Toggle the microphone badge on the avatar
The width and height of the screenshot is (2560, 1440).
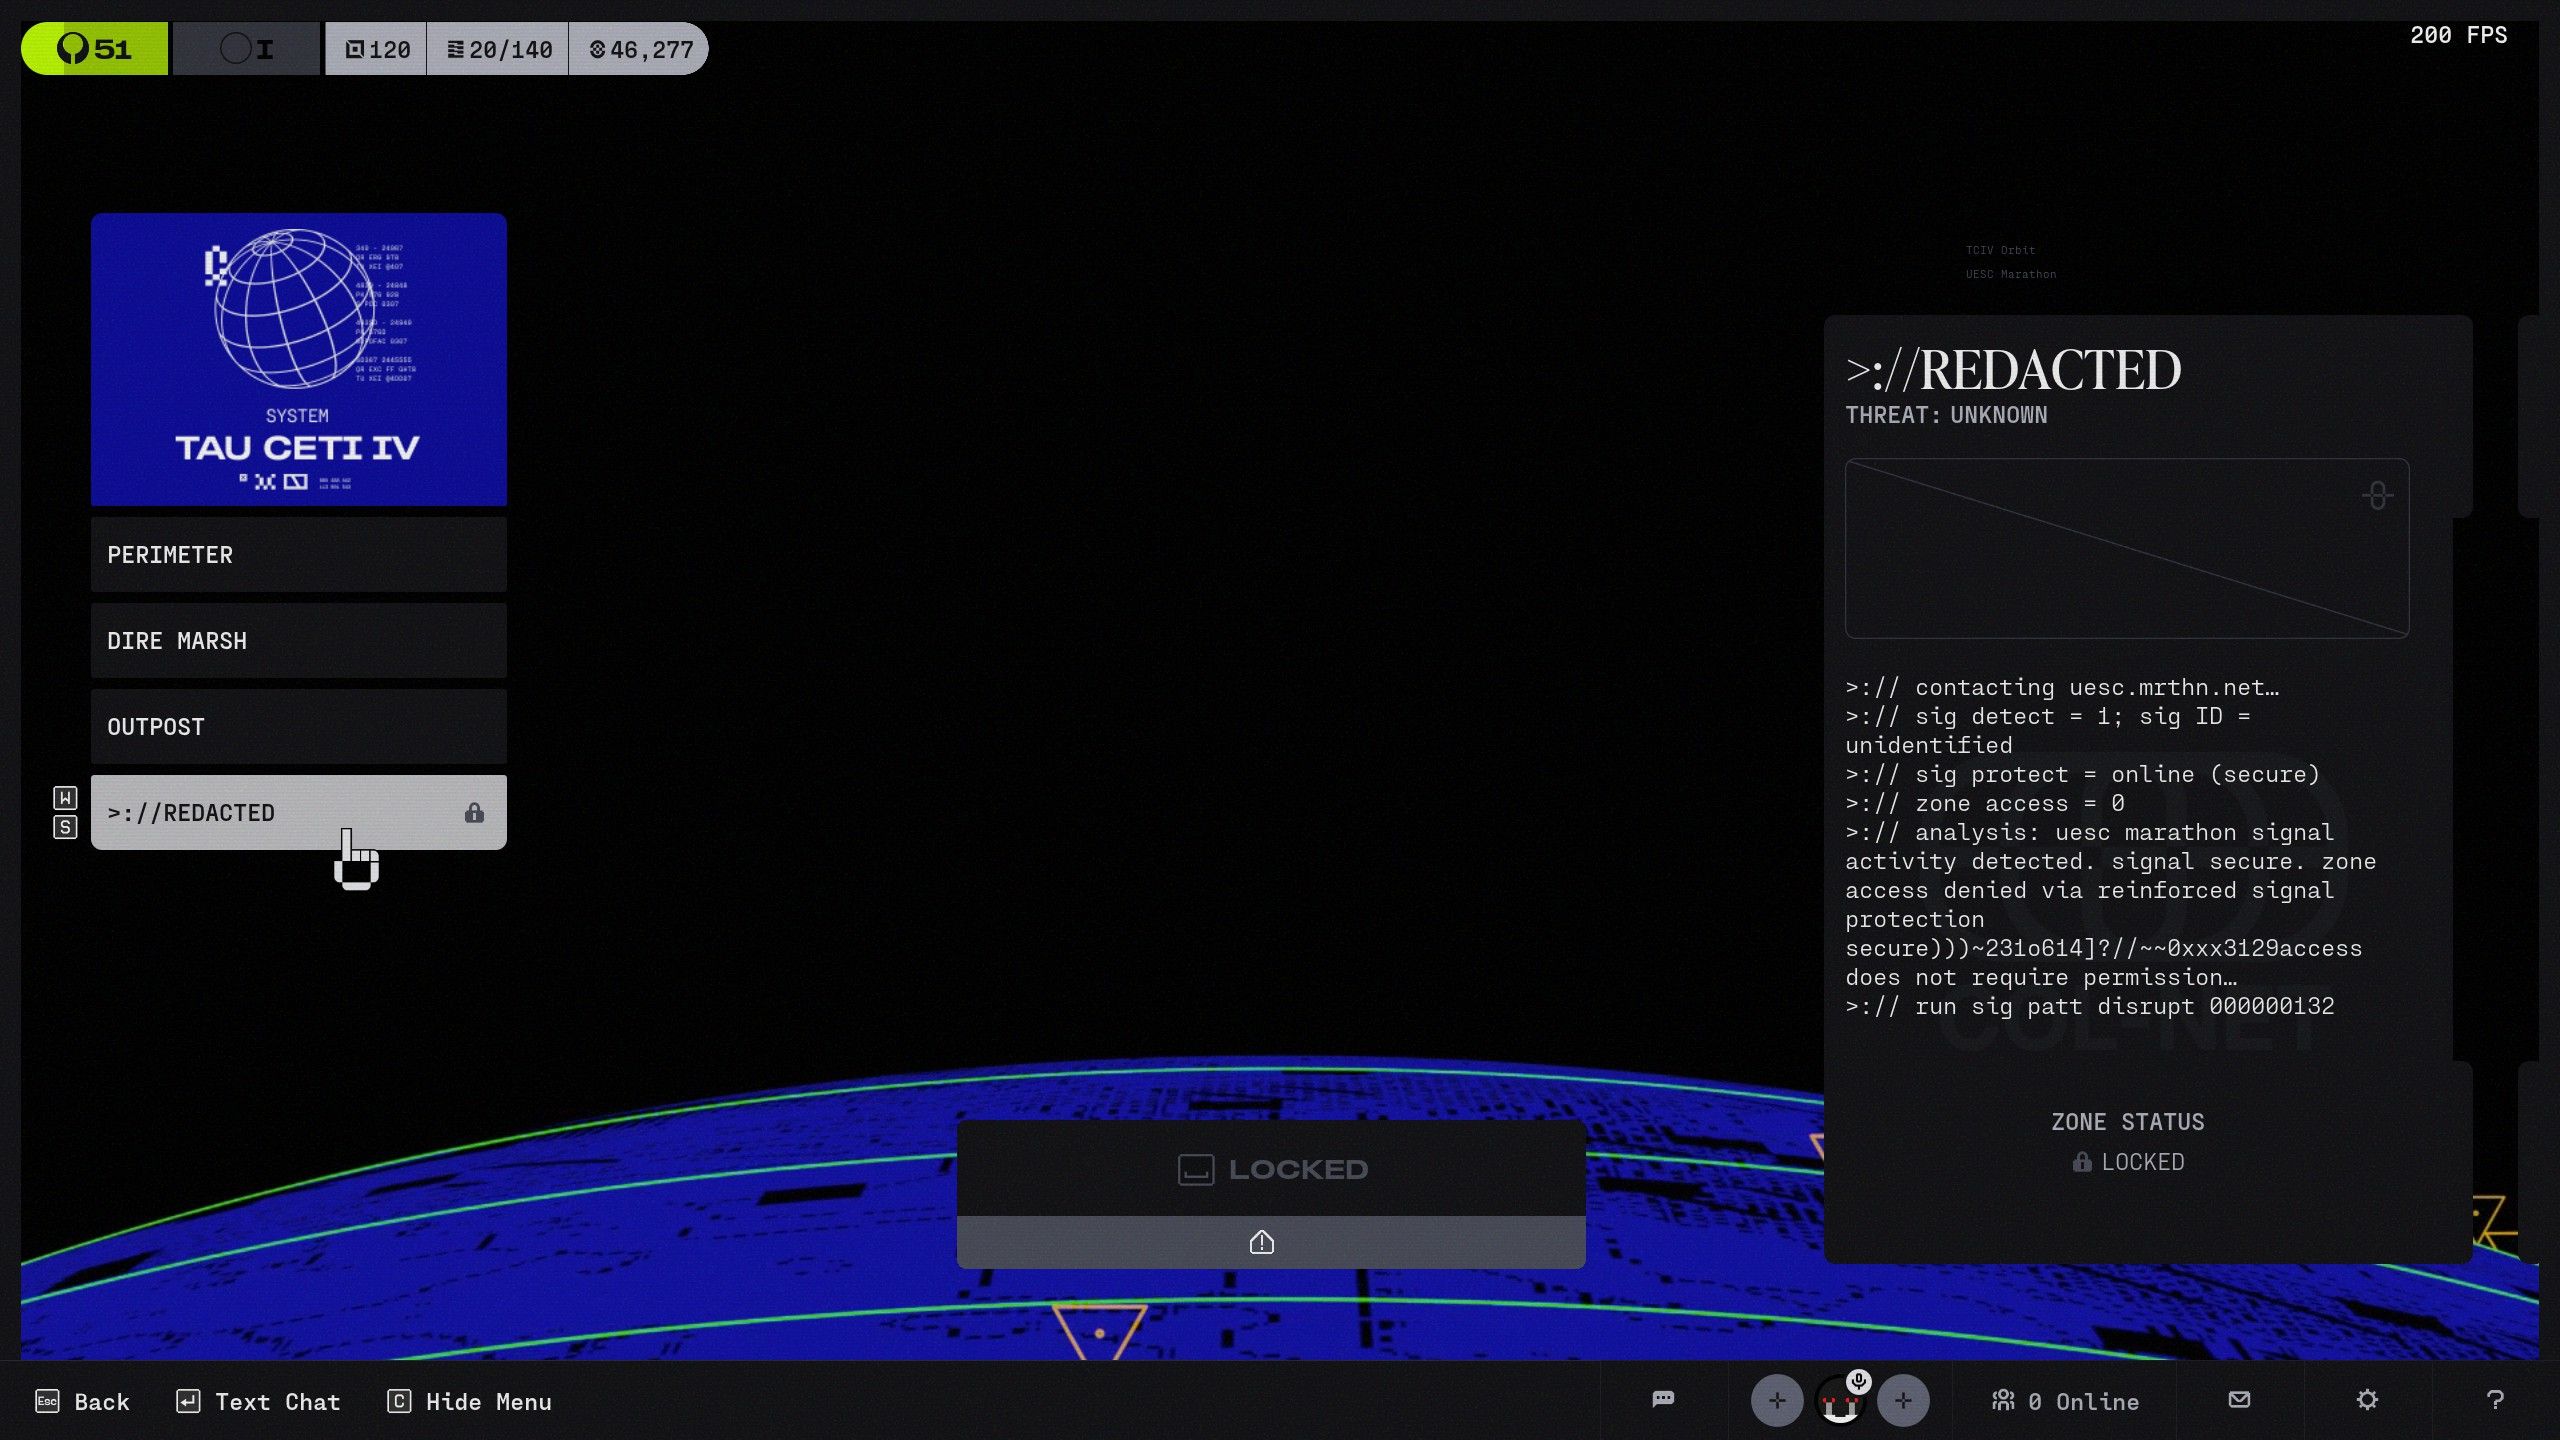[x=1858, y=1381]
